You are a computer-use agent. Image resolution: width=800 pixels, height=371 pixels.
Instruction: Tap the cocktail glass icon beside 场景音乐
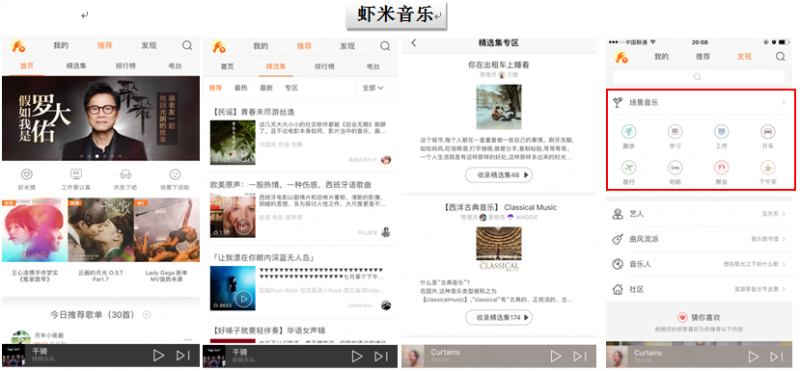[x=617, y=103]
